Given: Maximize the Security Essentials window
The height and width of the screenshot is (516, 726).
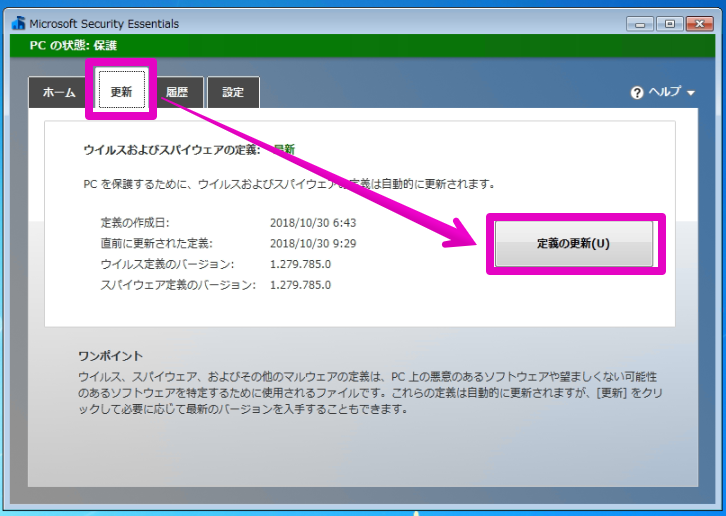Looking at the screenshot, I should (670, 24).
